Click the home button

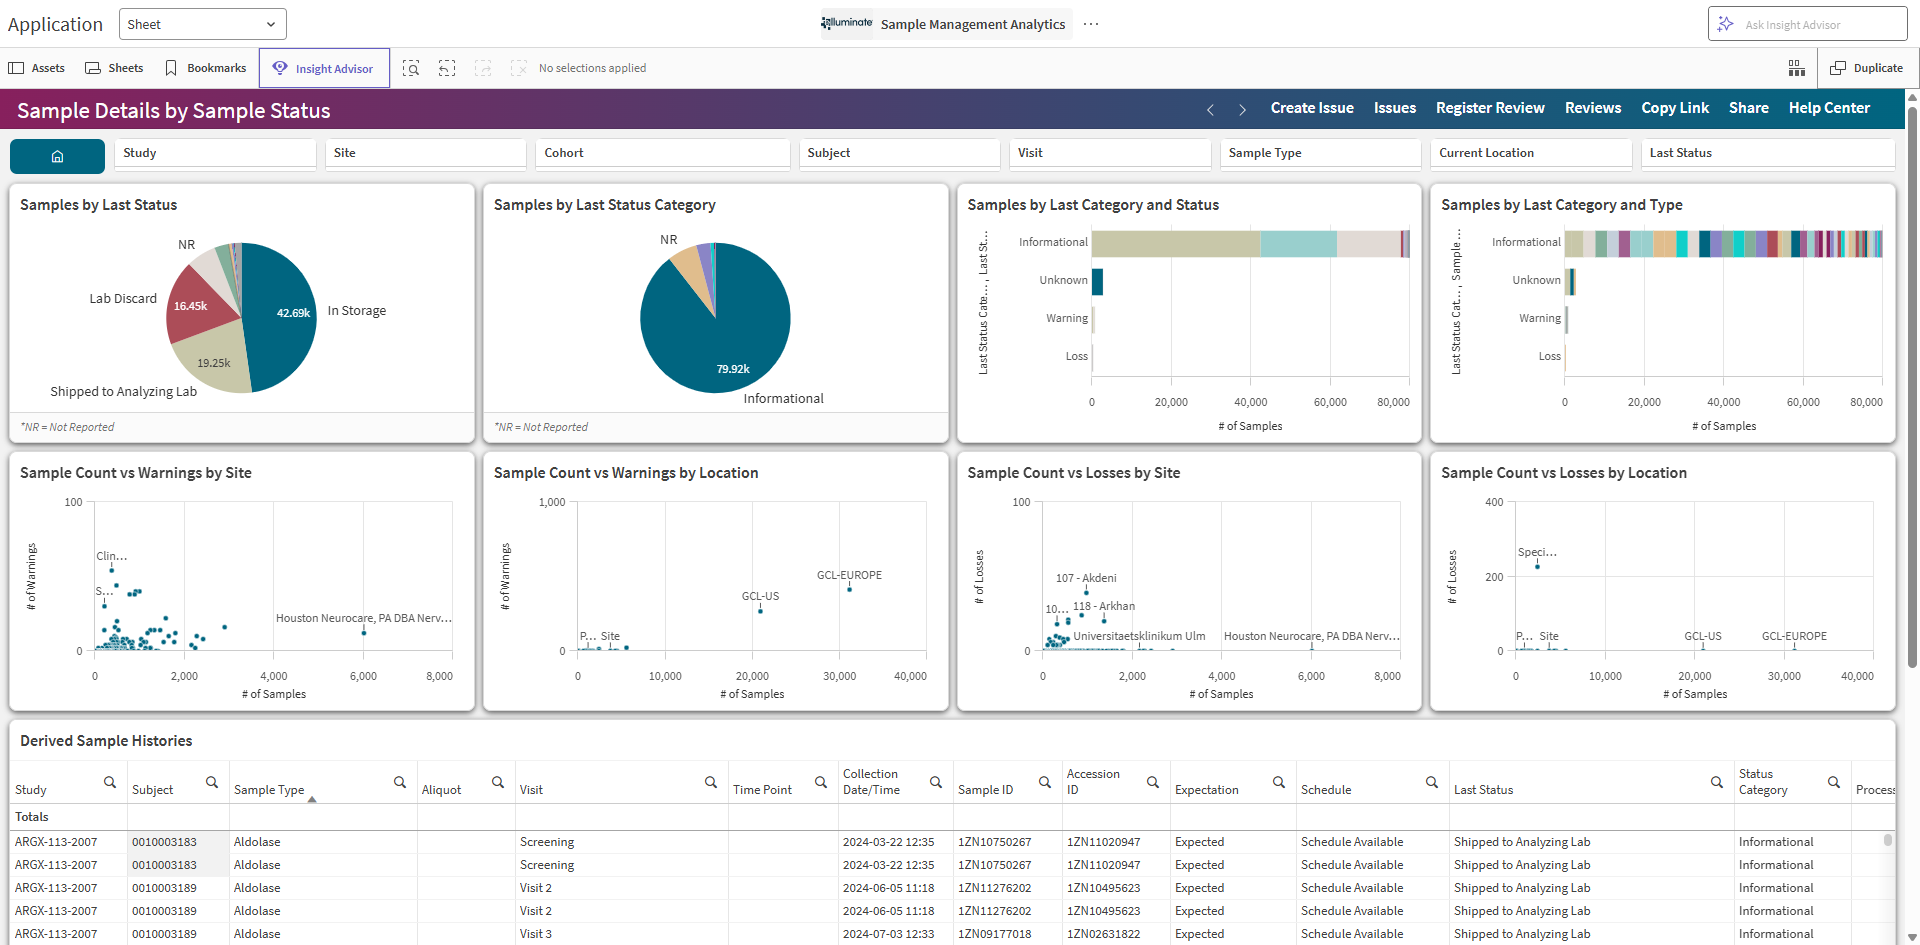click(57, 156)
